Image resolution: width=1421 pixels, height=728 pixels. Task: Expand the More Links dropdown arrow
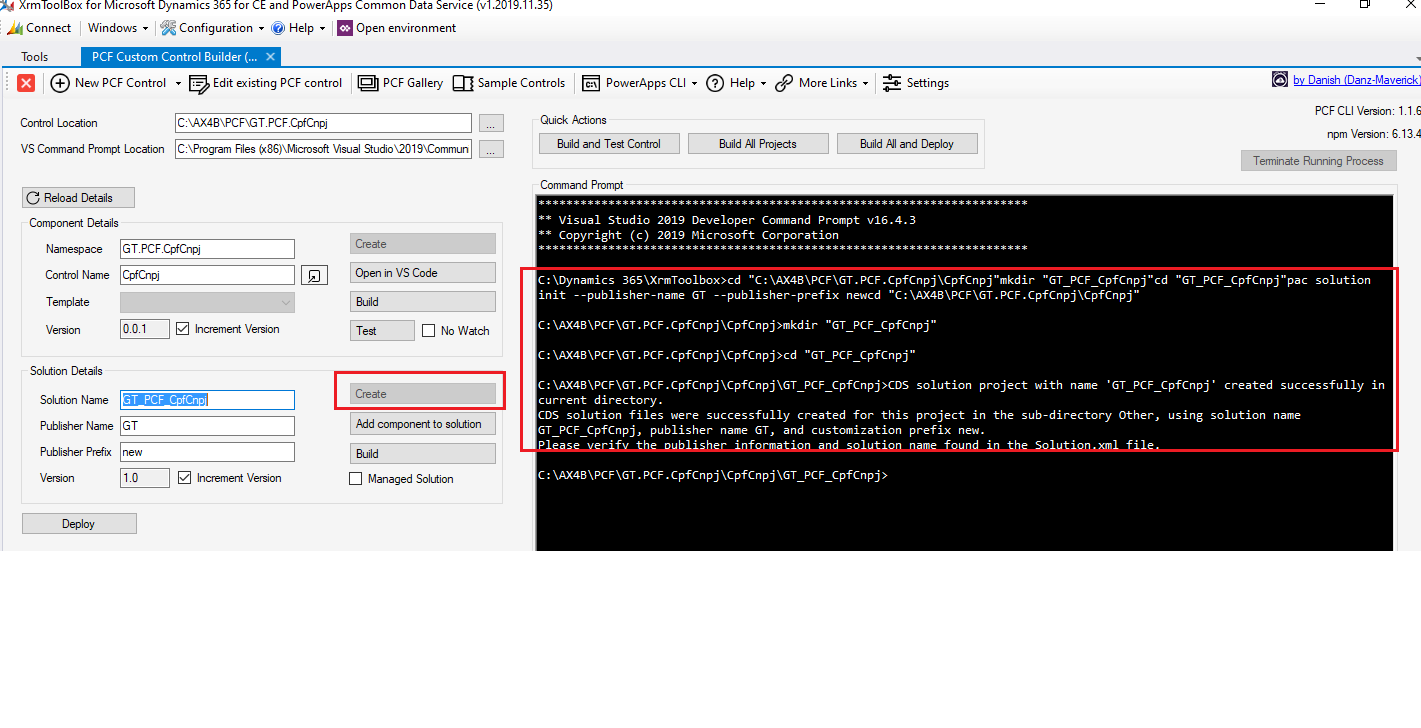865,83
